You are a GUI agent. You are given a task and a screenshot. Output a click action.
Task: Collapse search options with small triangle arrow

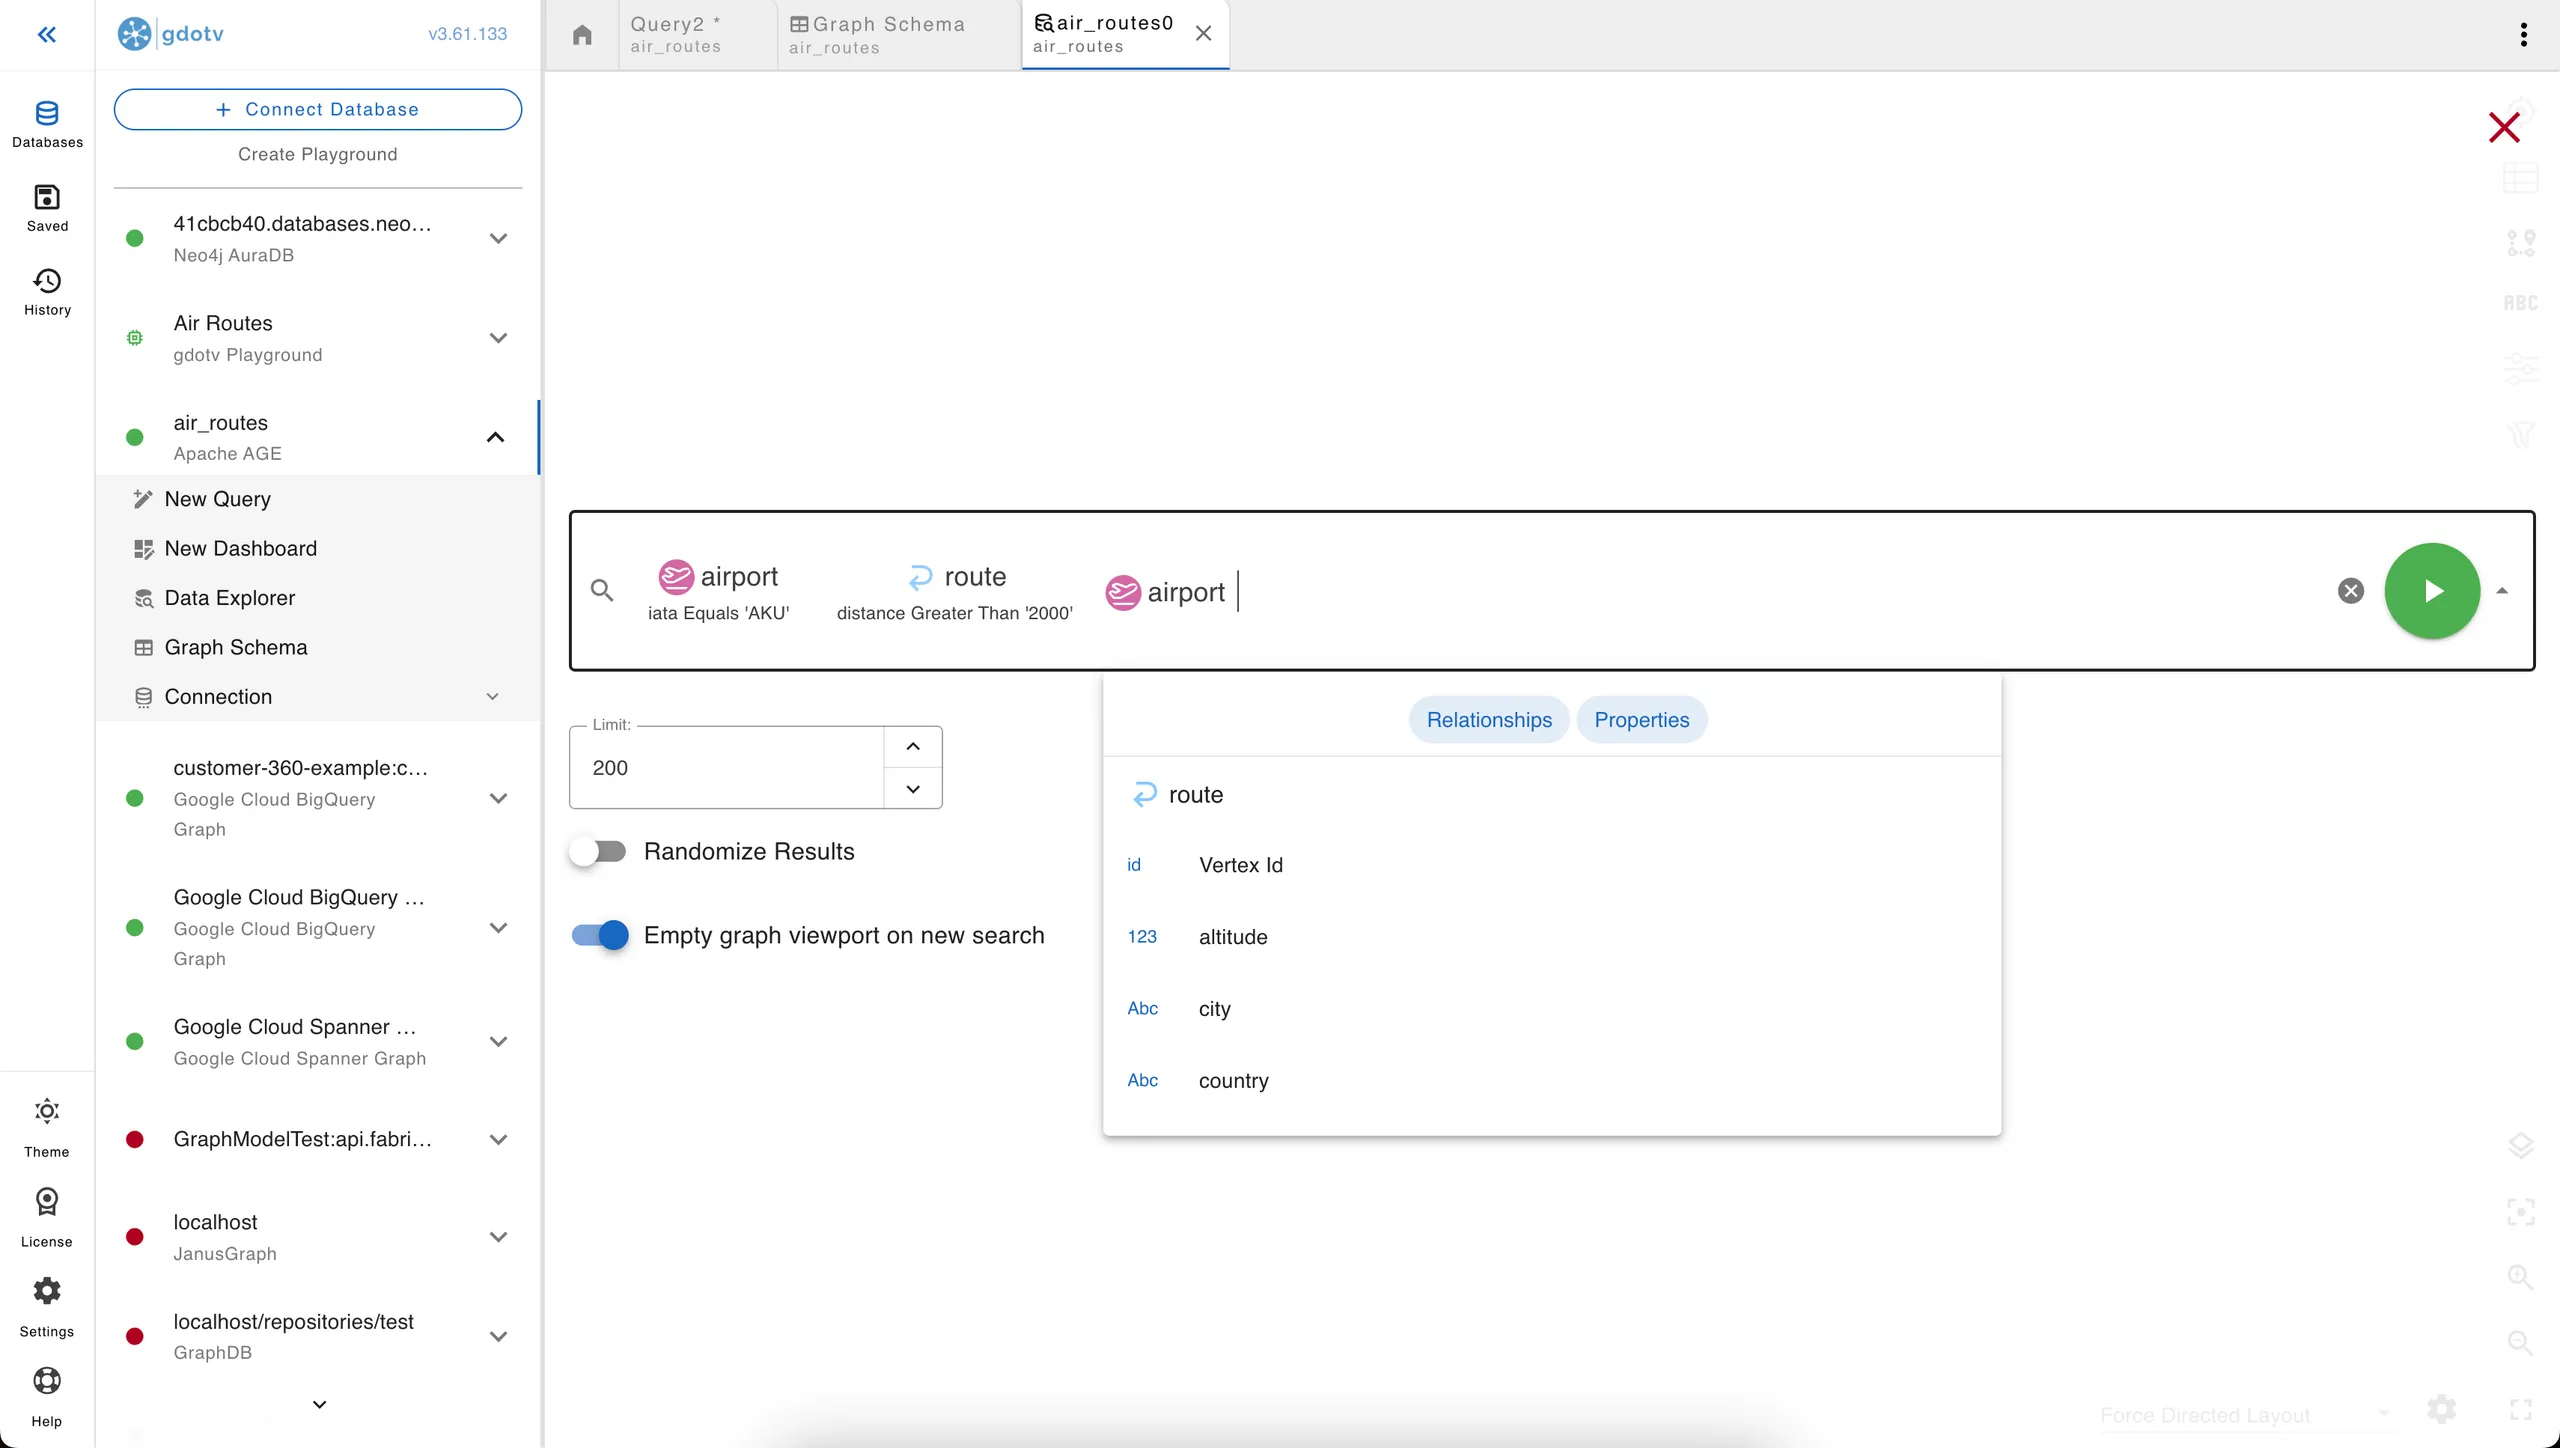coord(2502,590)
